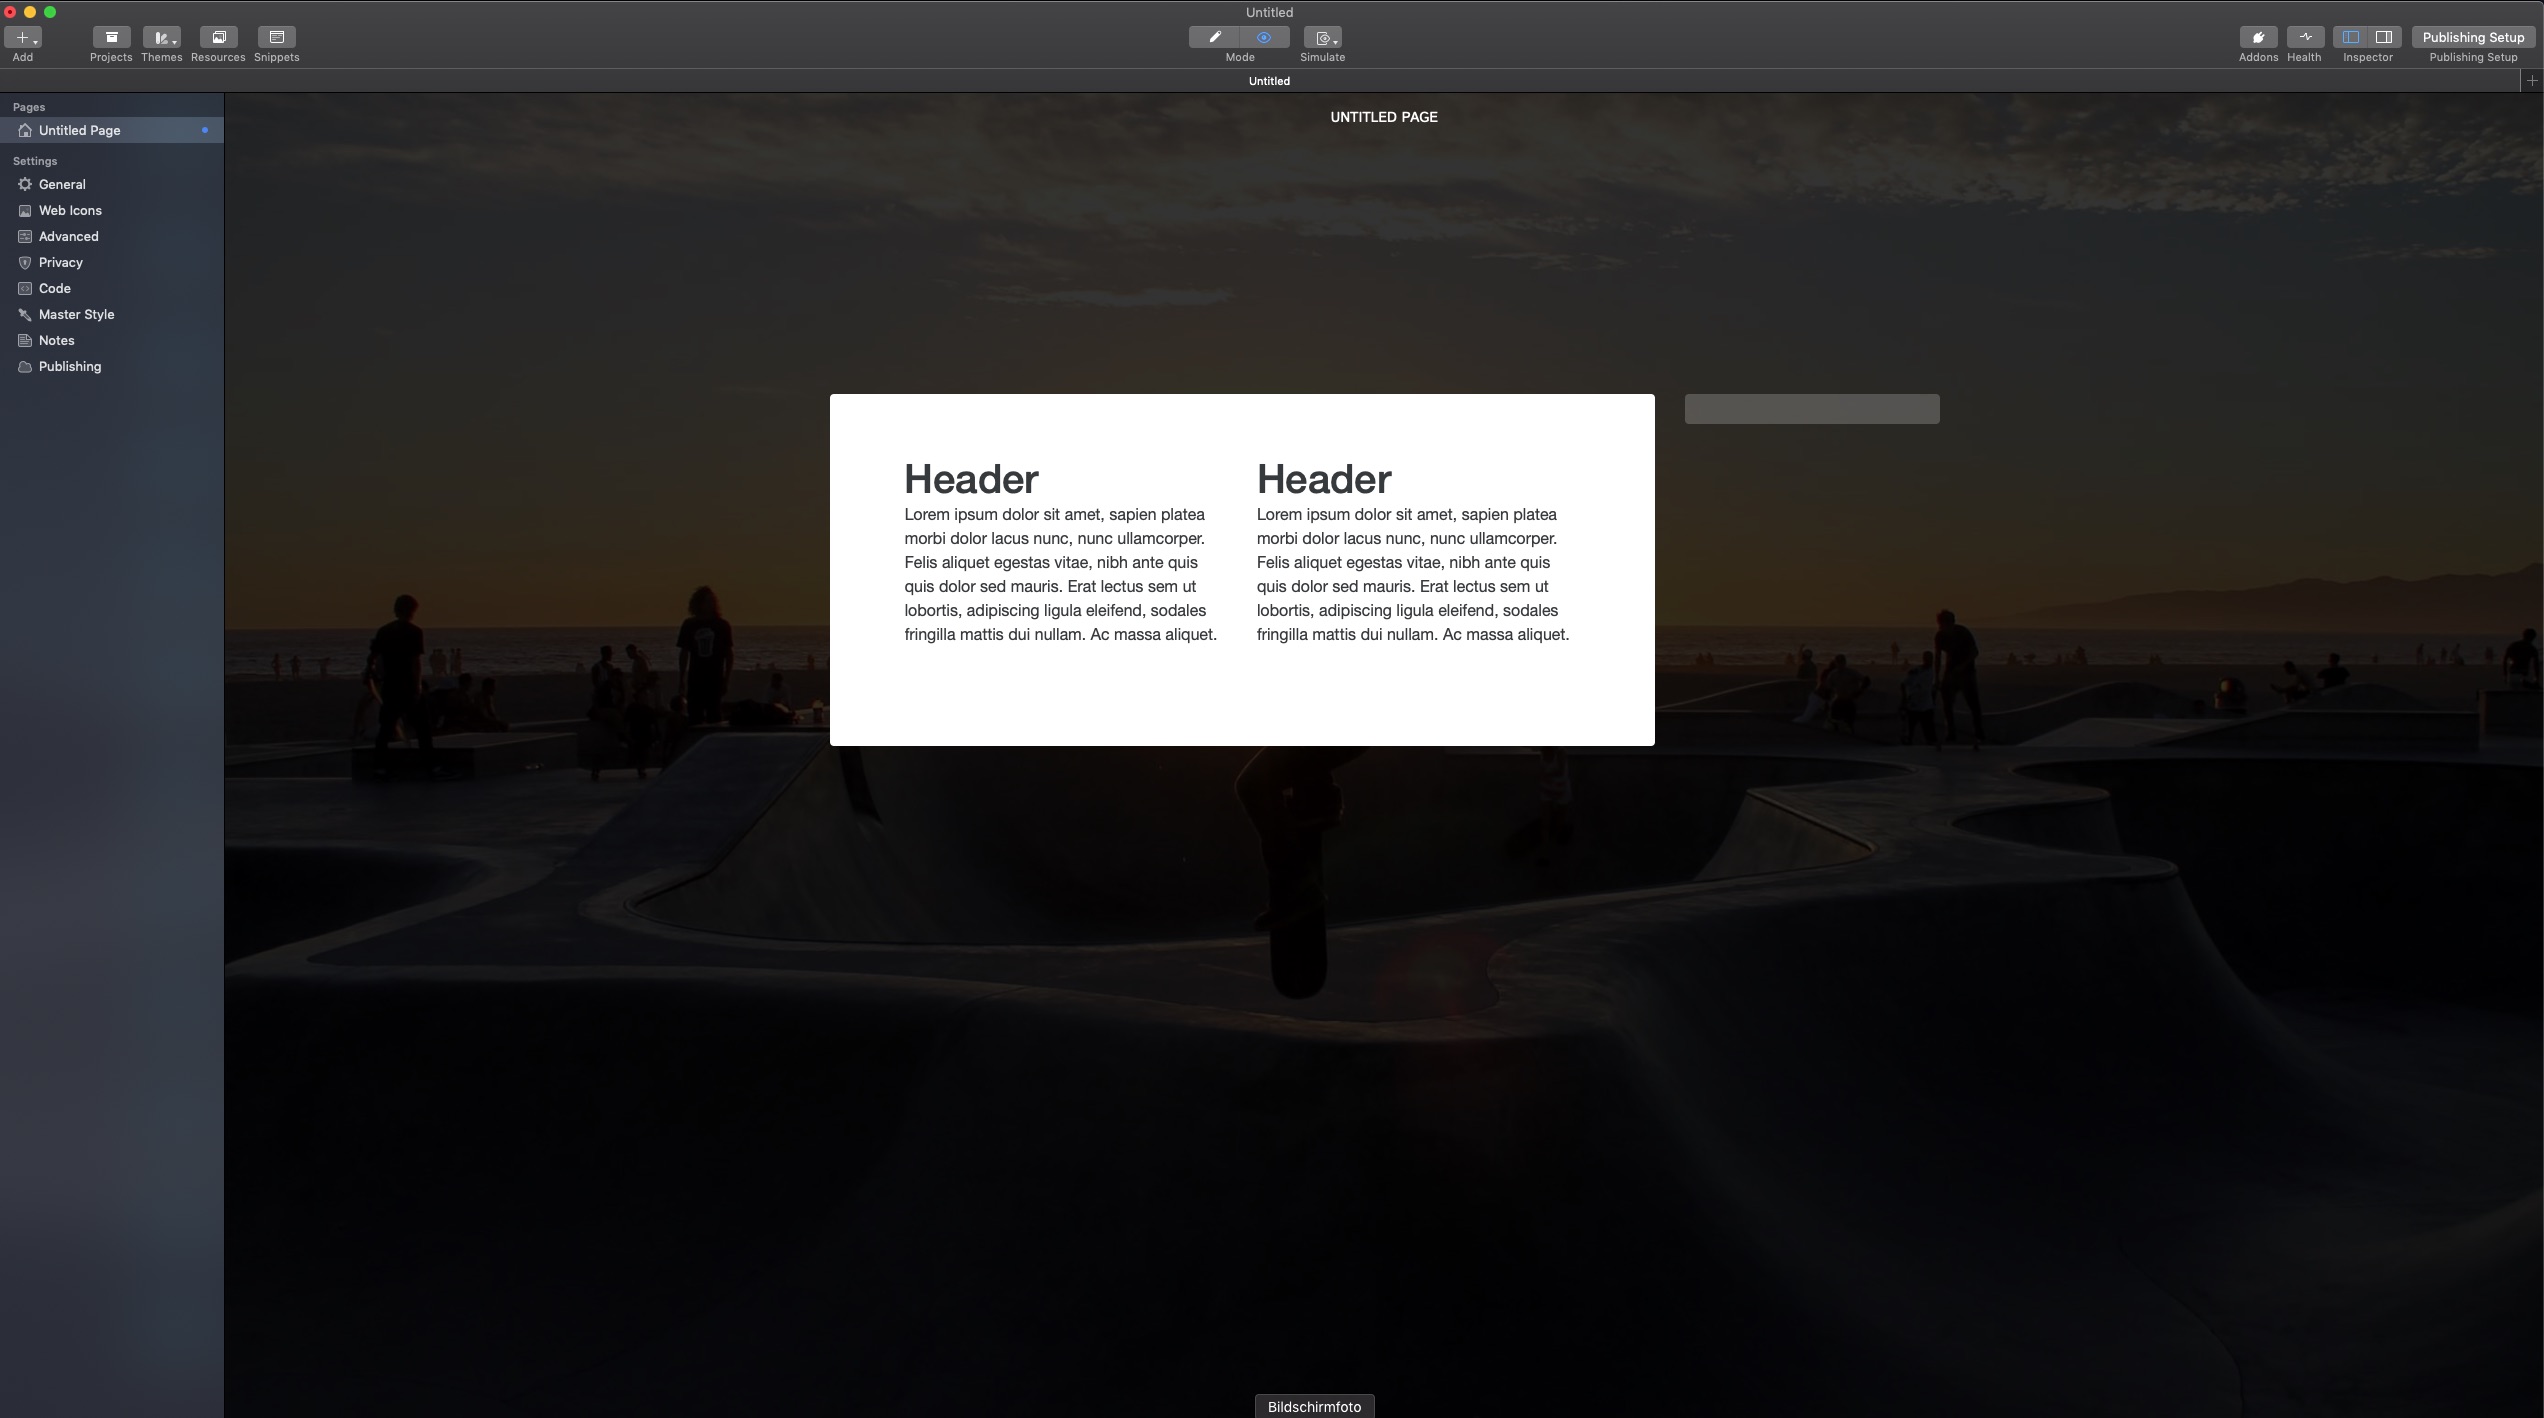
Task: Show the Resources browser
Action: pos(218,37)
